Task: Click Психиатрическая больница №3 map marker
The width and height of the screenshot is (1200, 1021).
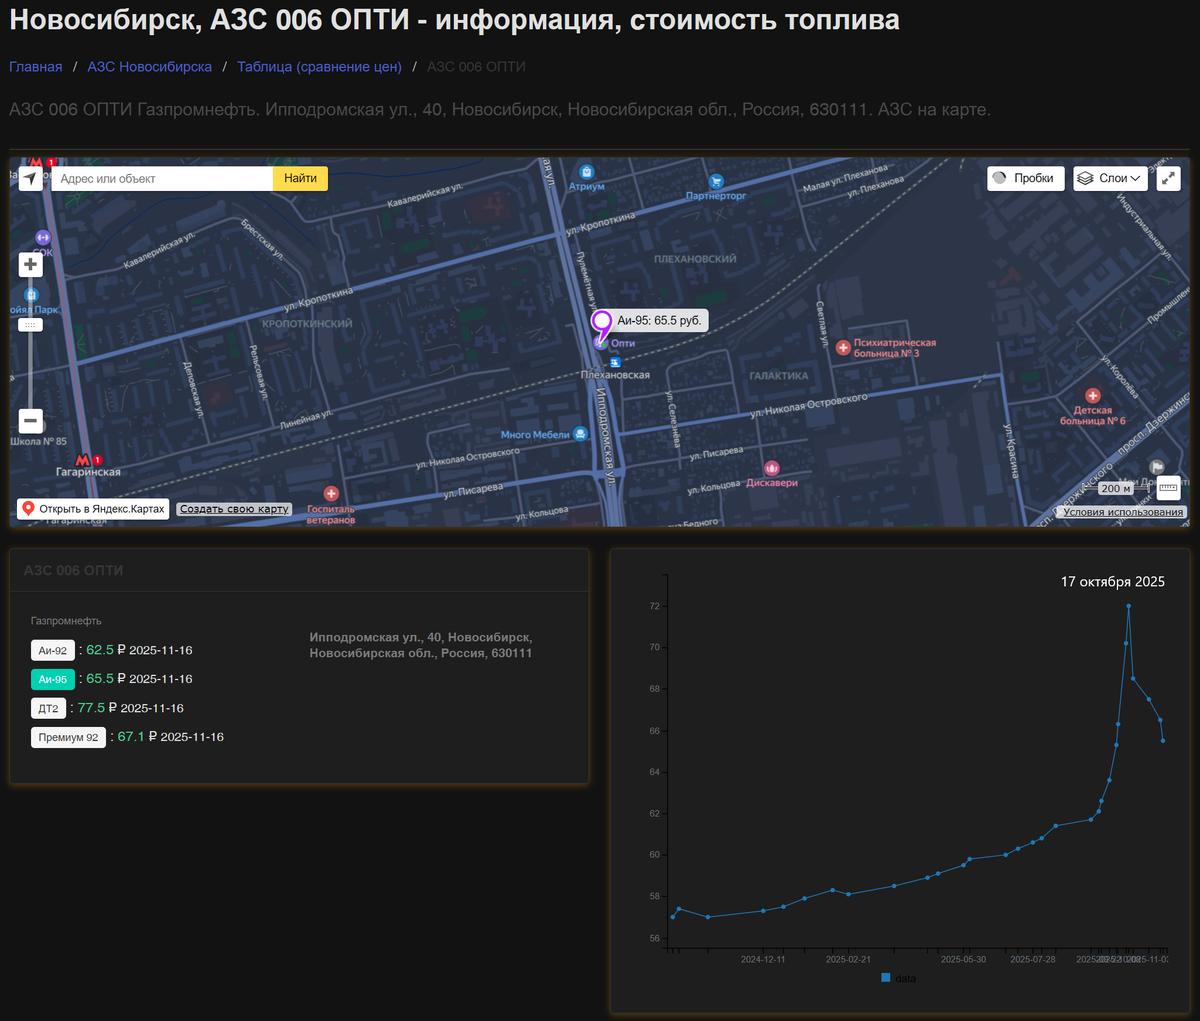Action: pyautogui.click(x=843, y=348)
